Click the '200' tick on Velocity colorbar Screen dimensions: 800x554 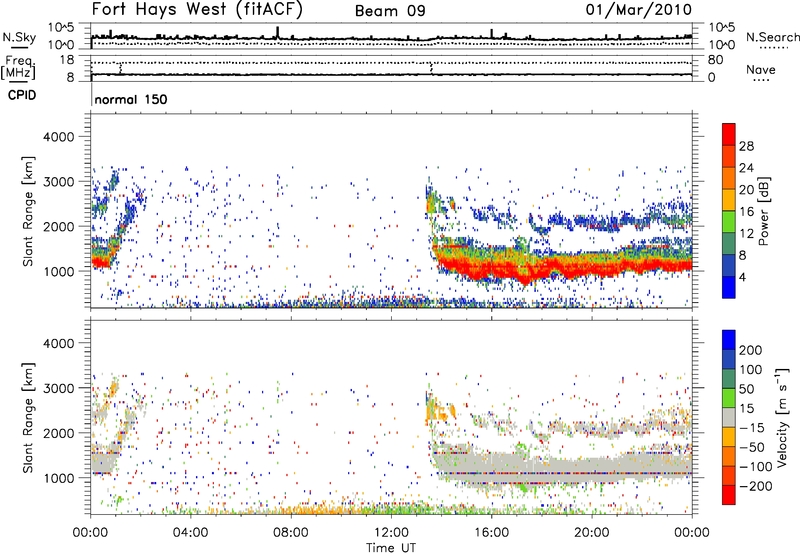click(751, 350)
